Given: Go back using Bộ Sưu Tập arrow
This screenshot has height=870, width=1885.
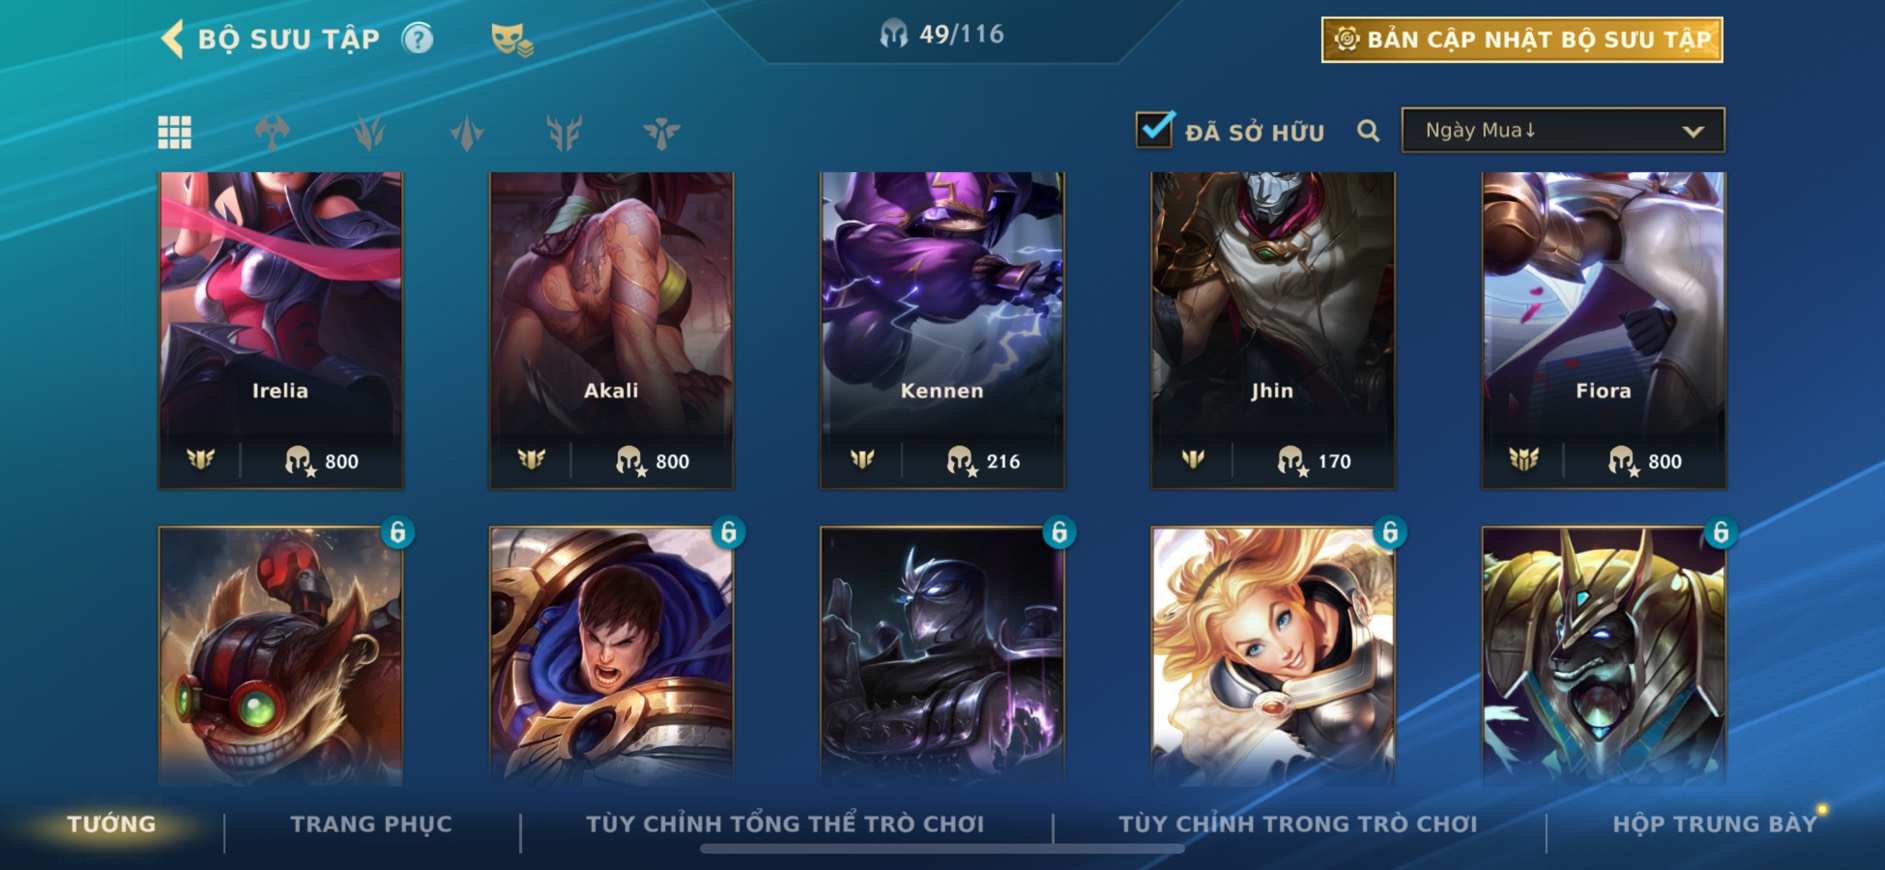Looking at the screenshot, I should coord(172,39).
